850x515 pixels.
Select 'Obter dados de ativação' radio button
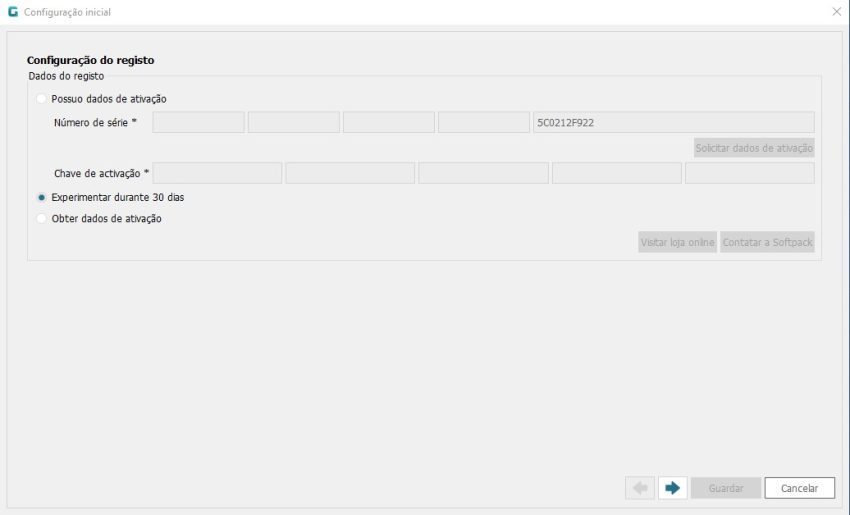(41, 219)
